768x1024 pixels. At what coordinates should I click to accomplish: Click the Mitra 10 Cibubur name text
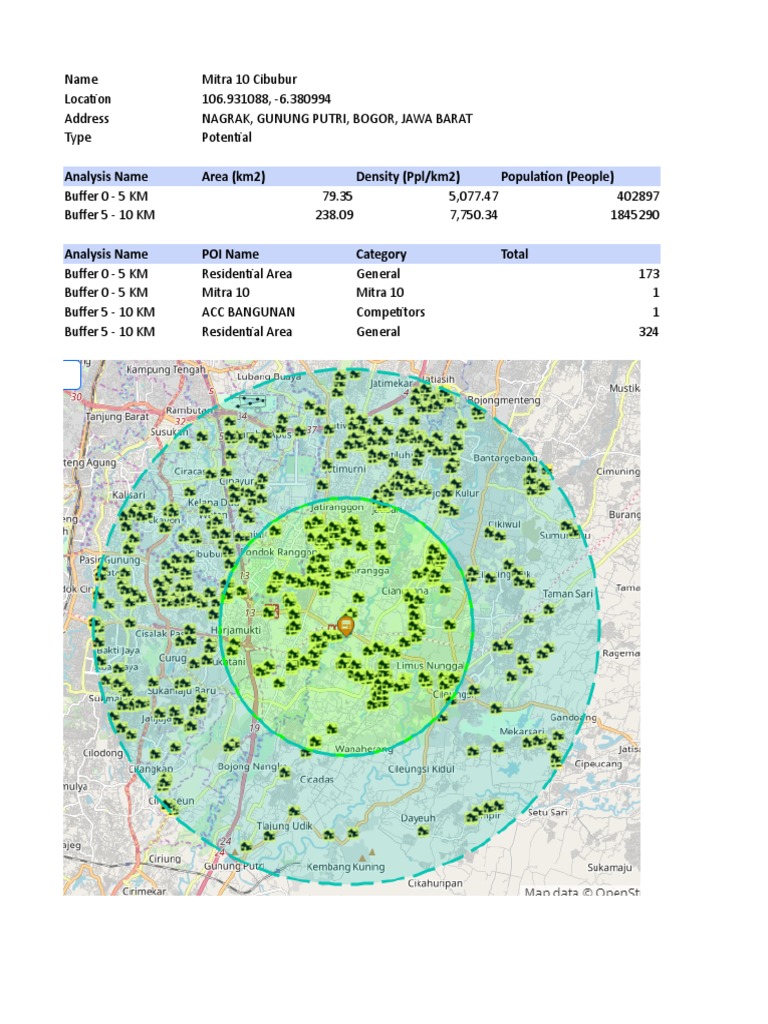pyautogui.click(x=249, y=80)
